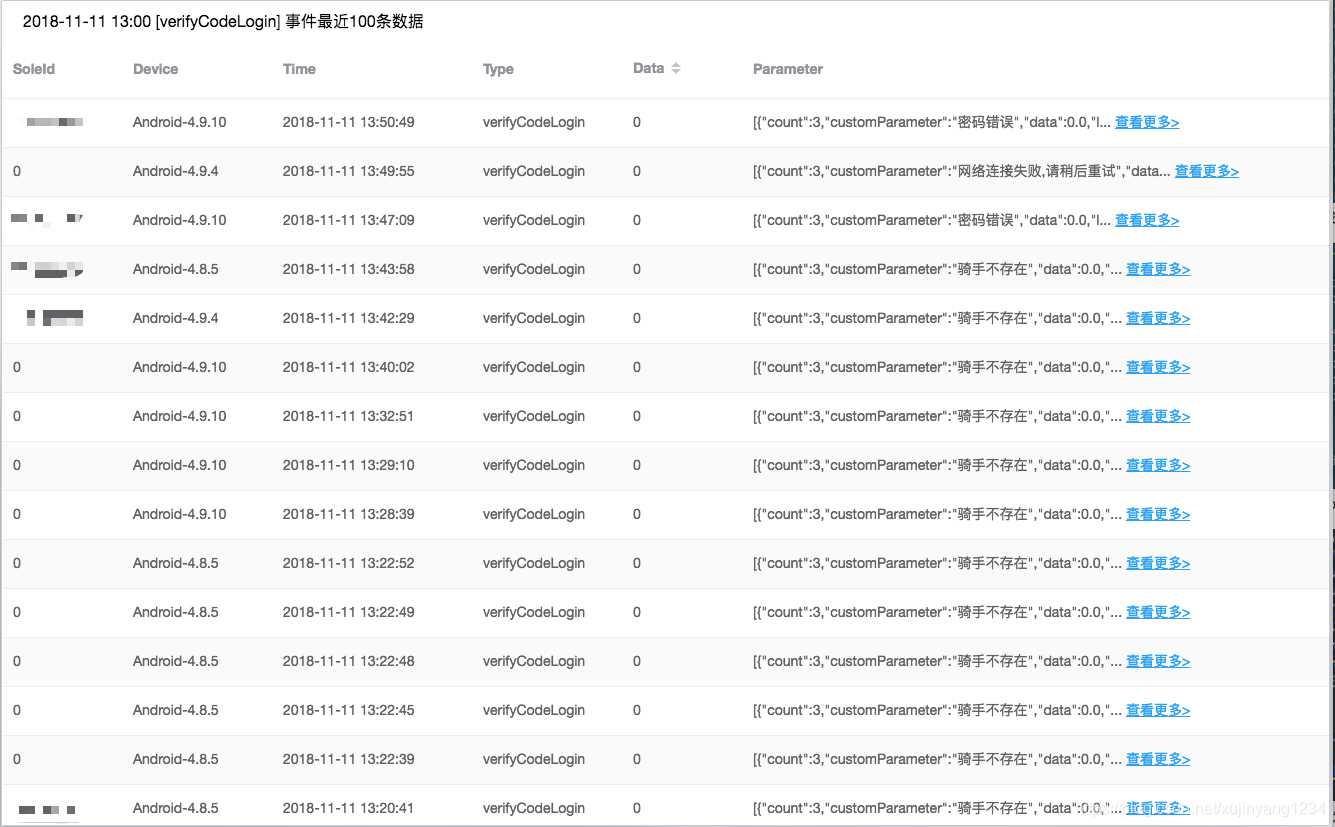Click Data value 0 in 13:50:49 row
This screenshot has width=1335, height=827.
(x=637, y=122)
